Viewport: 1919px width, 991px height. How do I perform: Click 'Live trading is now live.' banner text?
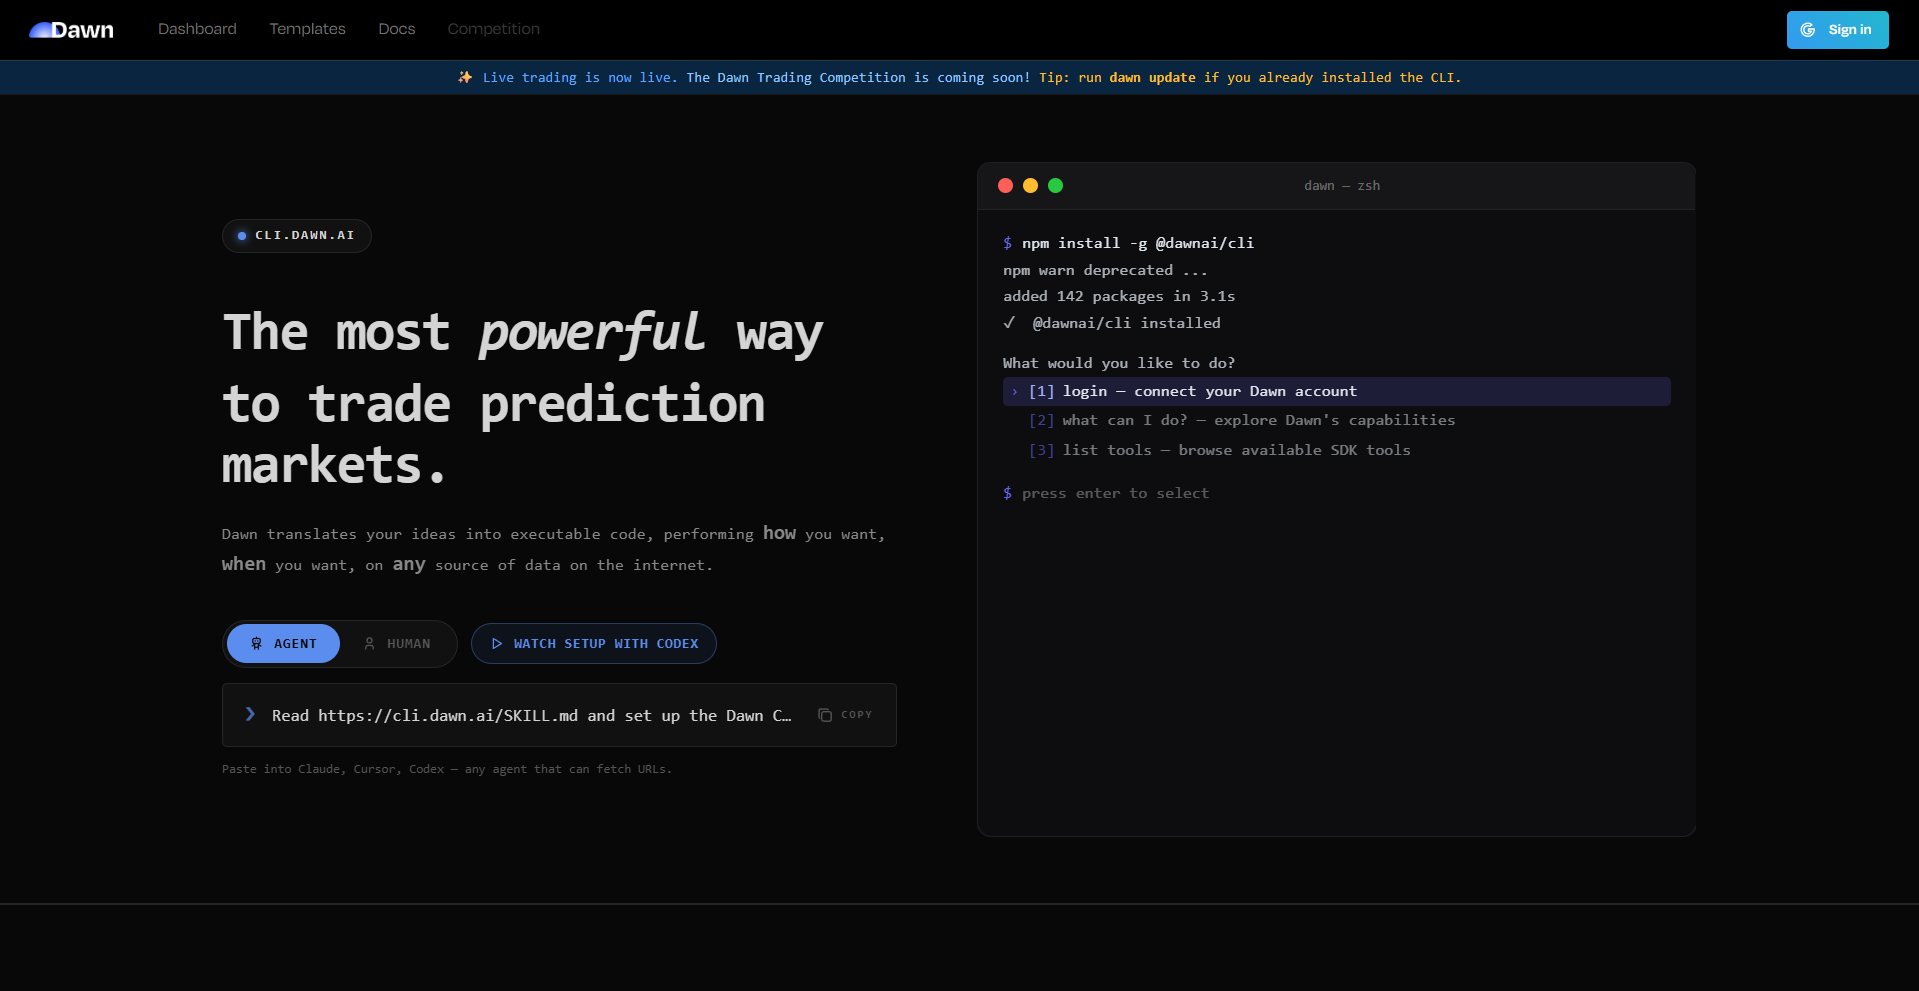click(580, 77)
